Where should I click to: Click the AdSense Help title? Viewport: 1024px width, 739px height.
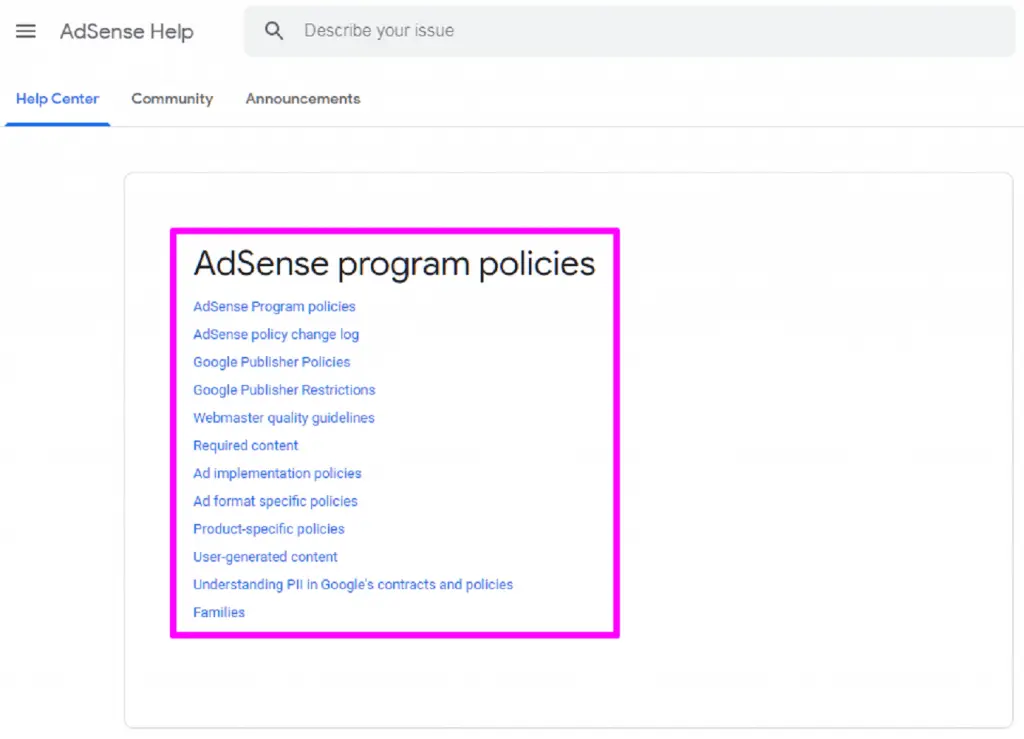click(126, 32)
